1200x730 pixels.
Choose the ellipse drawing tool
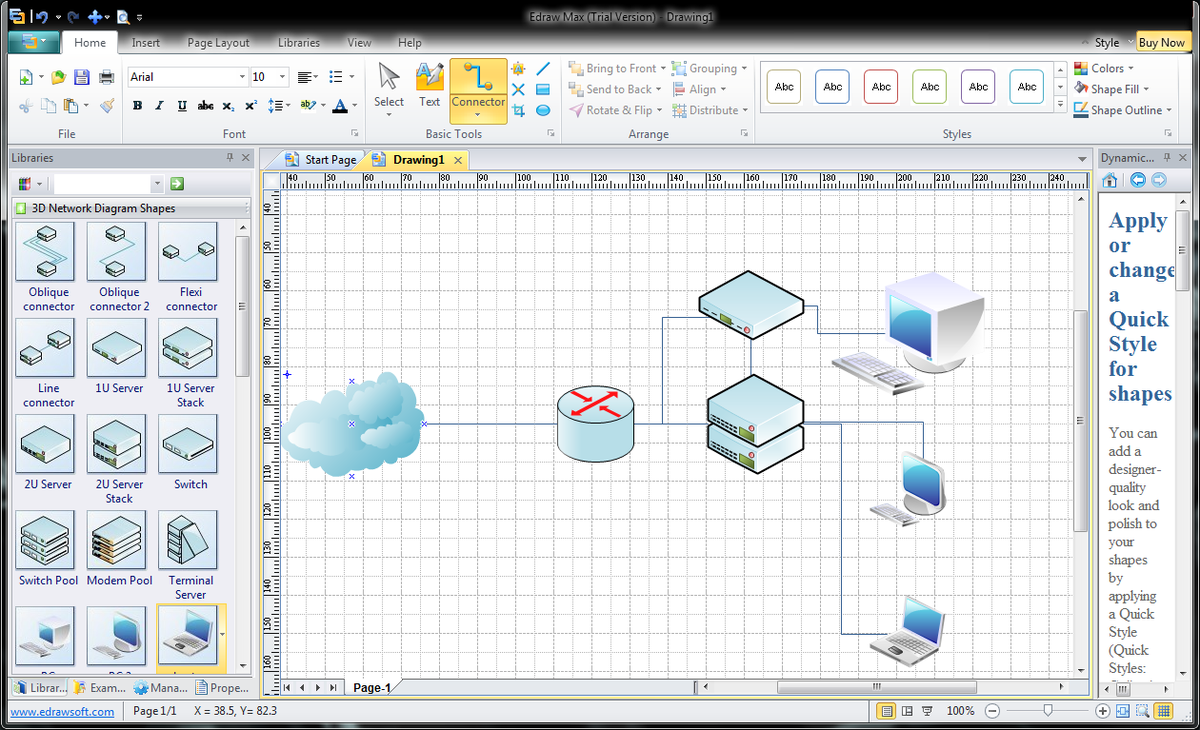click(543, 111)
